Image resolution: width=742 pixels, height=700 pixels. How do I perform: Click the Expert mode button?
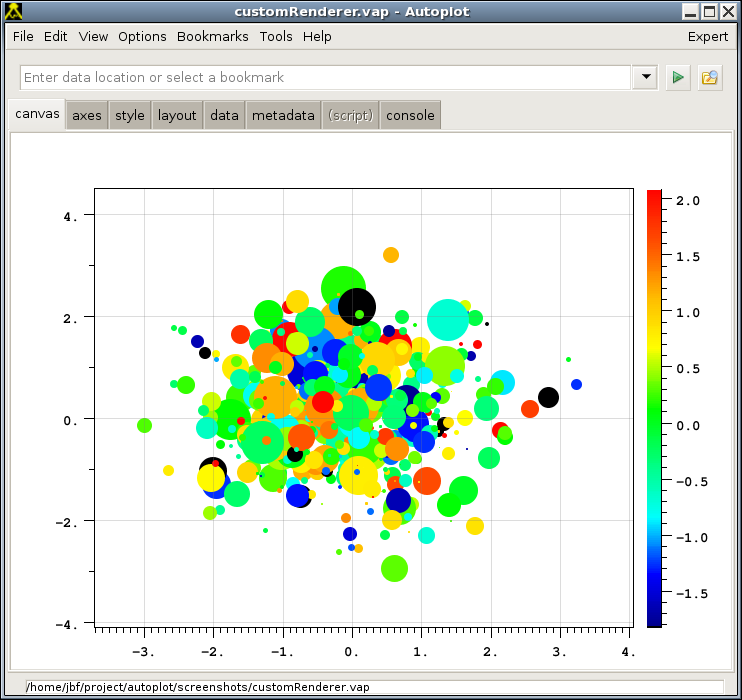pos(708,36)
